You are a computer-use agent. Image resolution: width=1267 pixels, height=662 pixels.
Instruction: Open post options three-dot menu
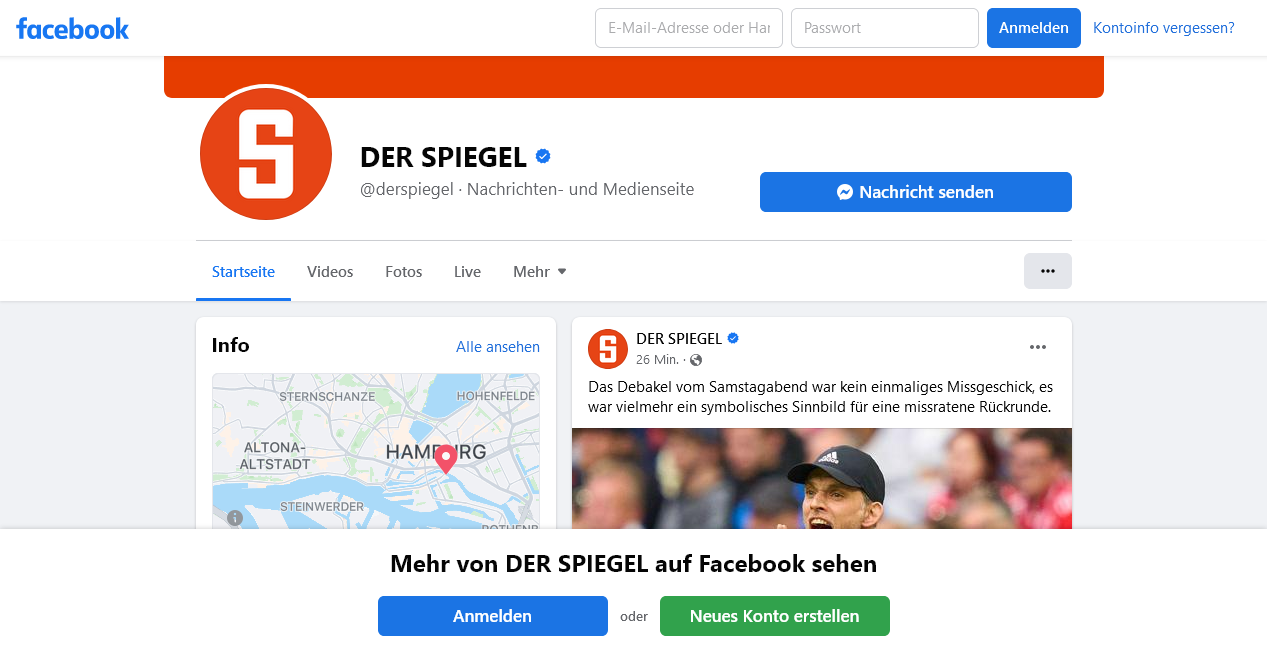(1038, 347)
